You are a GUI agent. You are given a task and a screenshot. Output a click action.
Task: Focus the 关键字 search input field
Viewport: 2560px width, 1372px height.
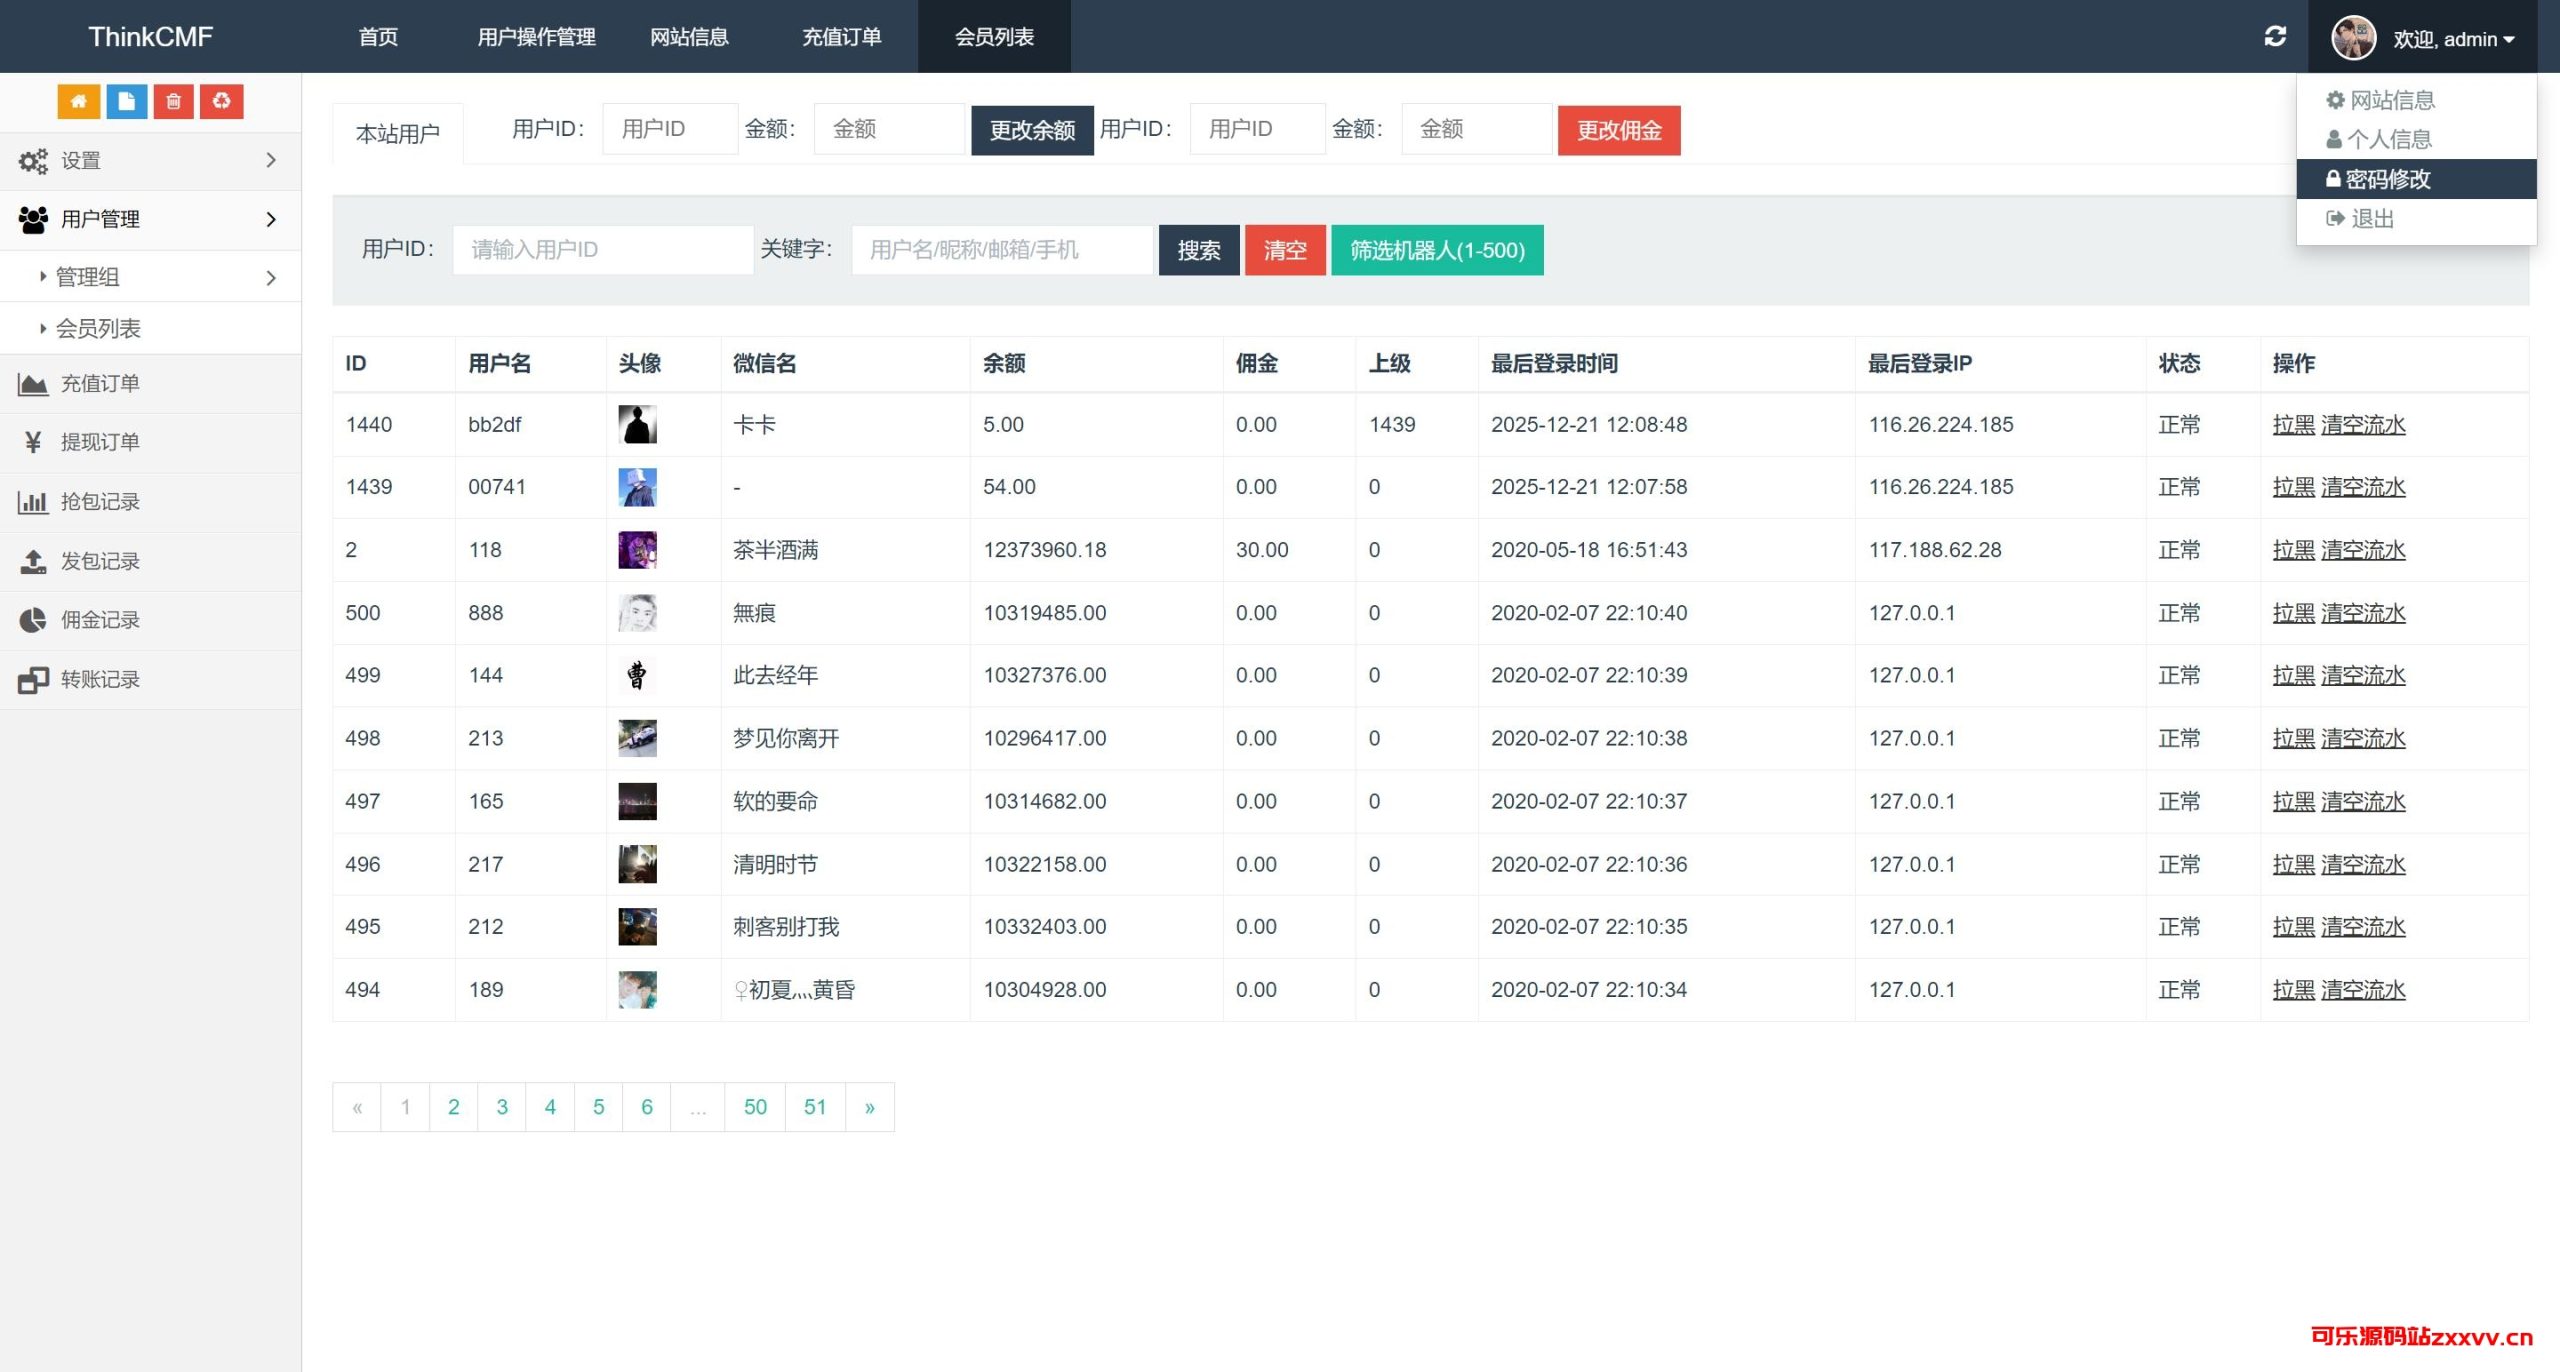pyautogui.click(x=1000, y=250)
